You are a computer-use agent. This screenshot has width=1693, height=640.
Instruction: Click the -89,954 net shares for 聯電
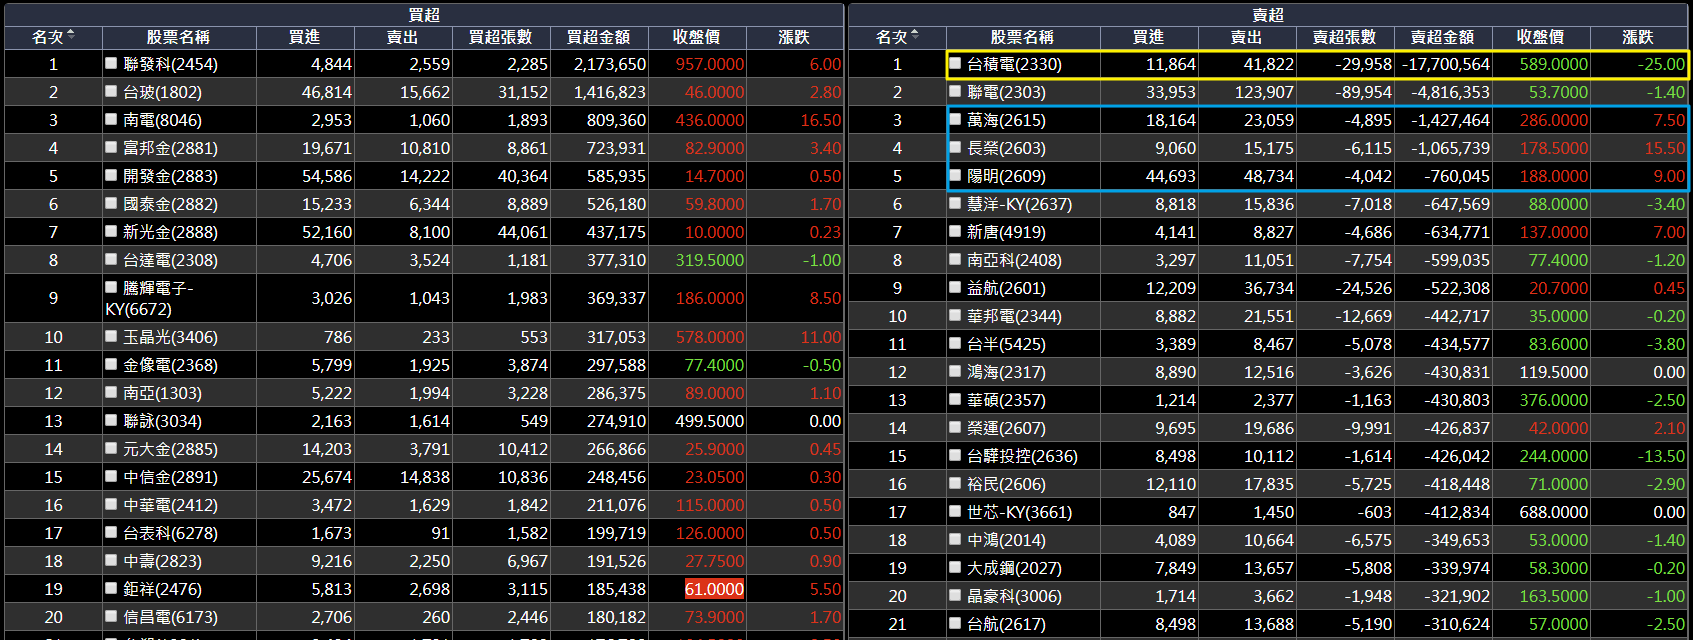coord(1363,92)
